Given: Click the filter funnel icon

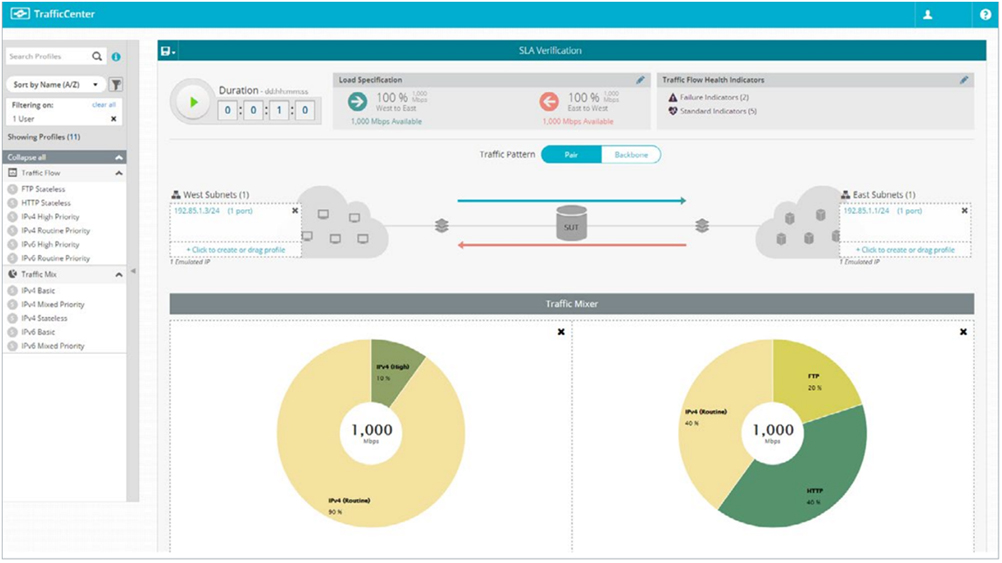Looking at the screenshot, I should pyautogui.click(x=116, y=85).
